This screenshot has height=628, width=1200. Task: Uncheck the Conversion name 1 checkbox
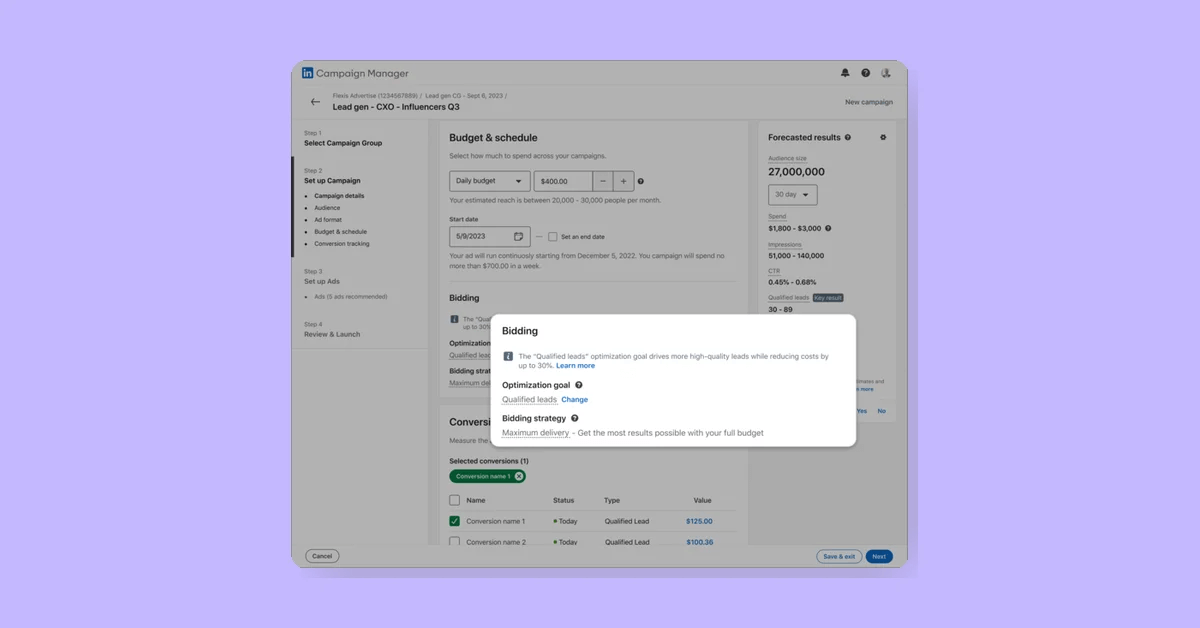454,521
